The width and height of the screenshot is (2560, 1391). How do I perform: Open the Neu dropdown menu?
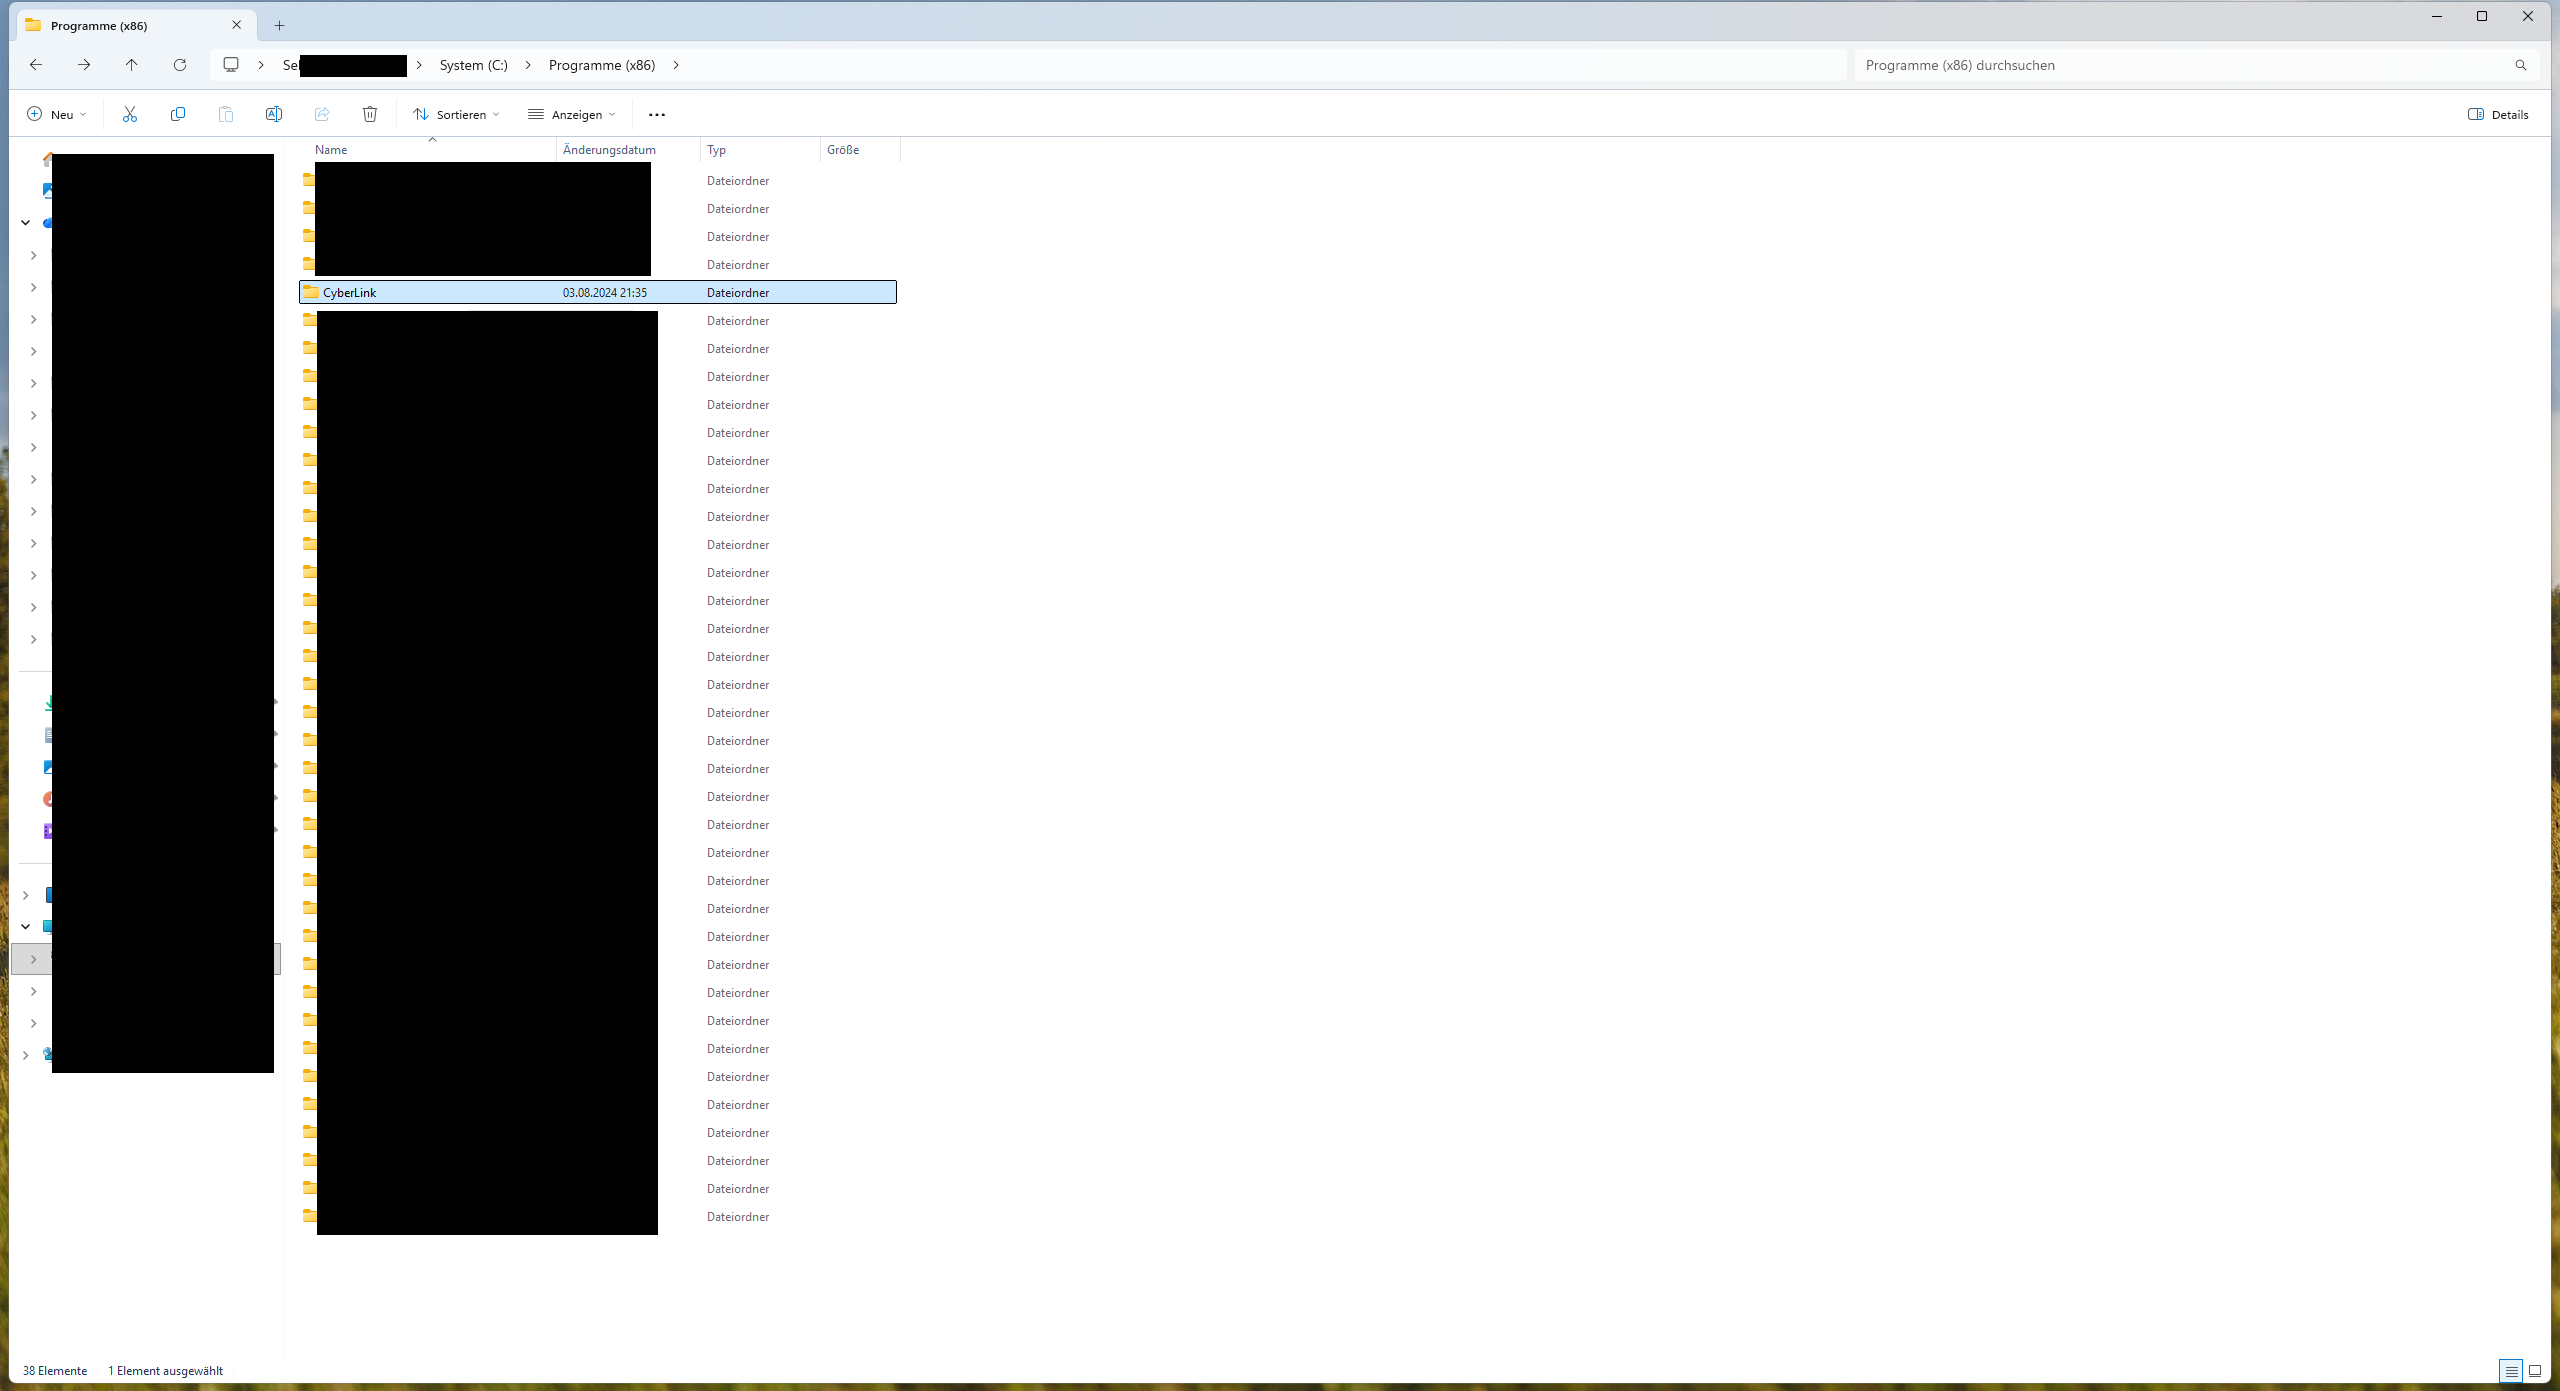coord(57,114)
